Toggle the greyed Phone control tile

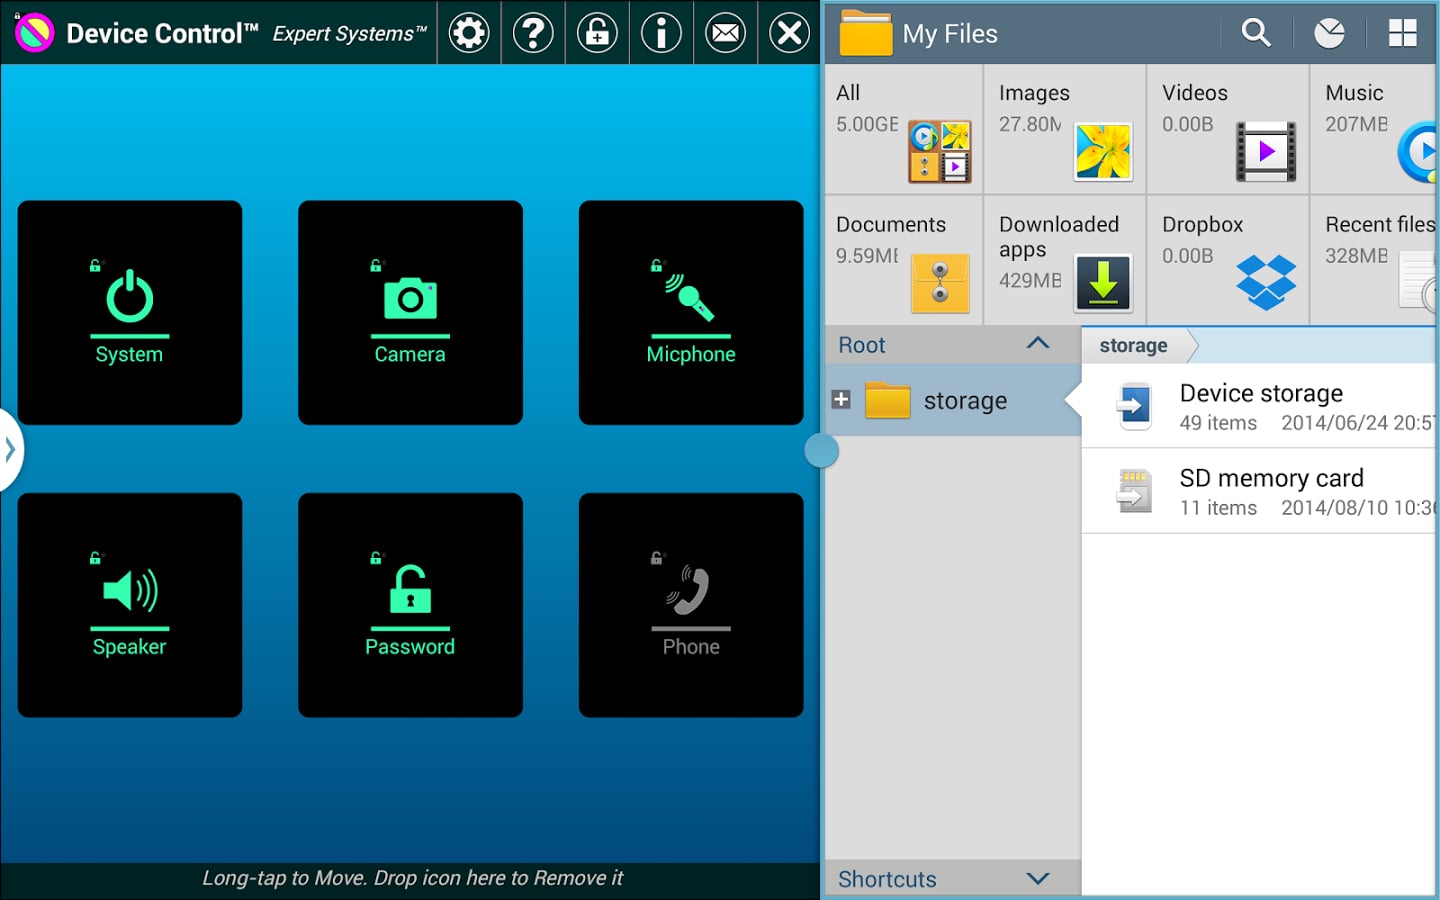click(691, 605)
